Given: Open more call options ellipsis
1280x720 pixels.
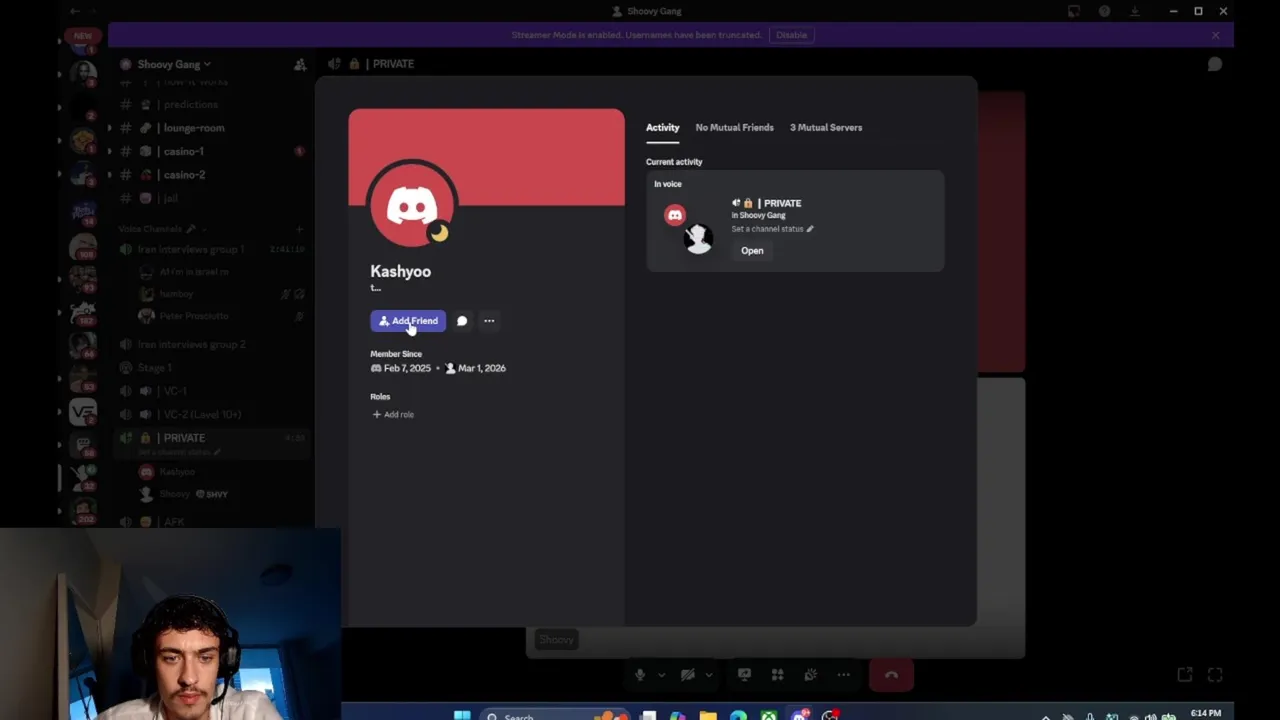Looking at the screenshot, I should 843,675.
